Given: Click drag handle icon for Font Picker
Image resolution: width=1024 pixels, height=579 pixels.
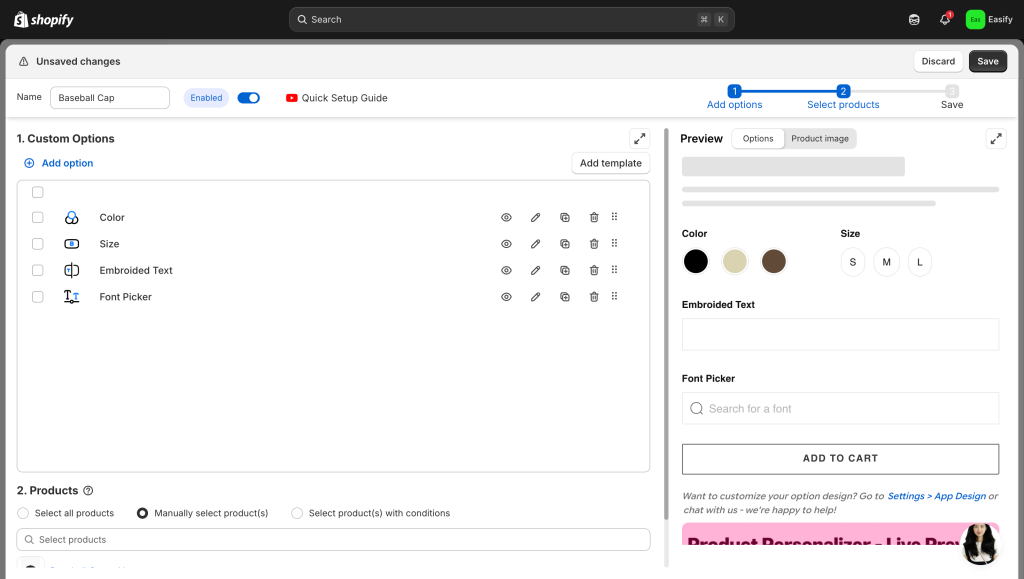Looking at the screenshot, I should (614, 296).
